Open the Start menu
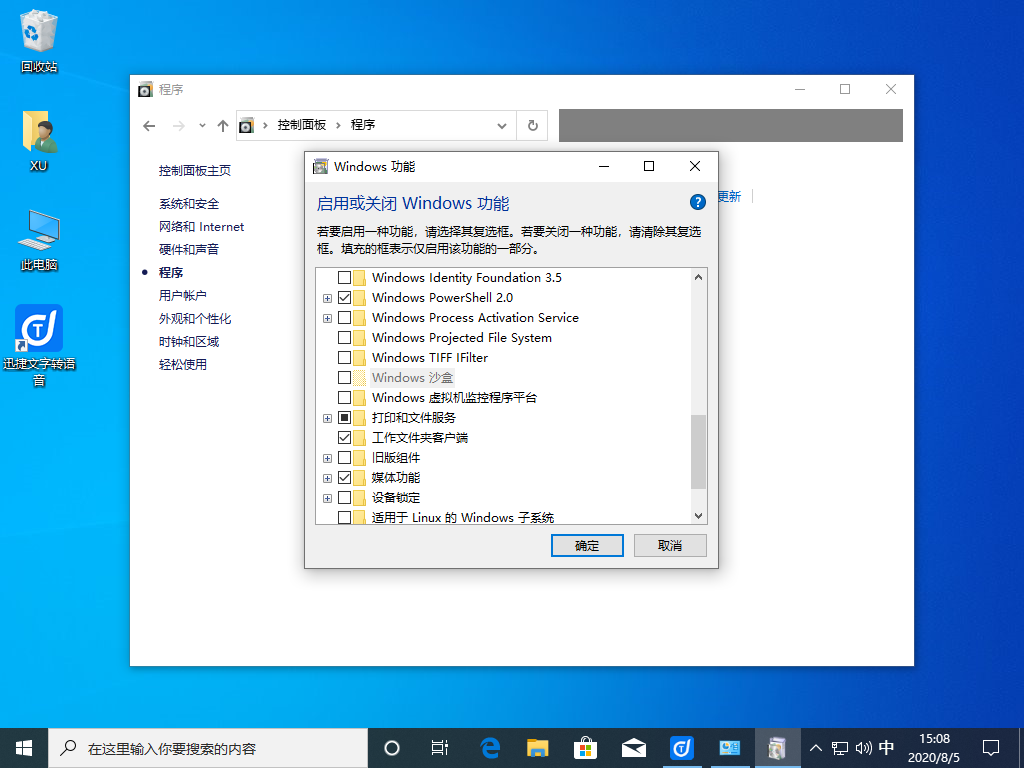This screenshot has height=768, width=1024. [23, 747]
